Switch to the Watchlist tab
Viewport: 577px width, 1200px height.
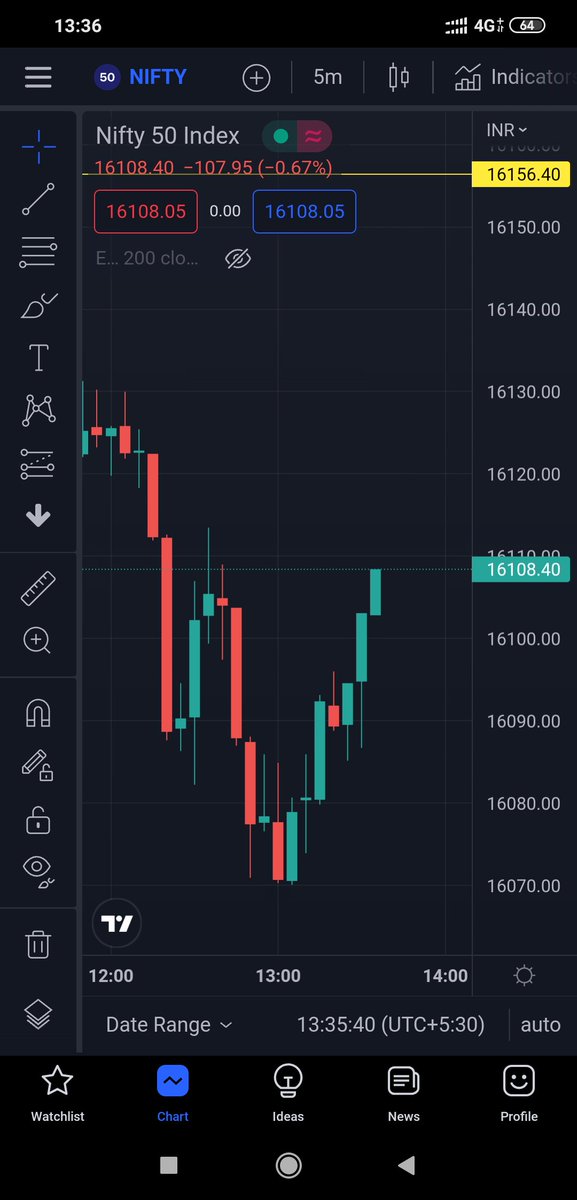[x=58, y=1093]
